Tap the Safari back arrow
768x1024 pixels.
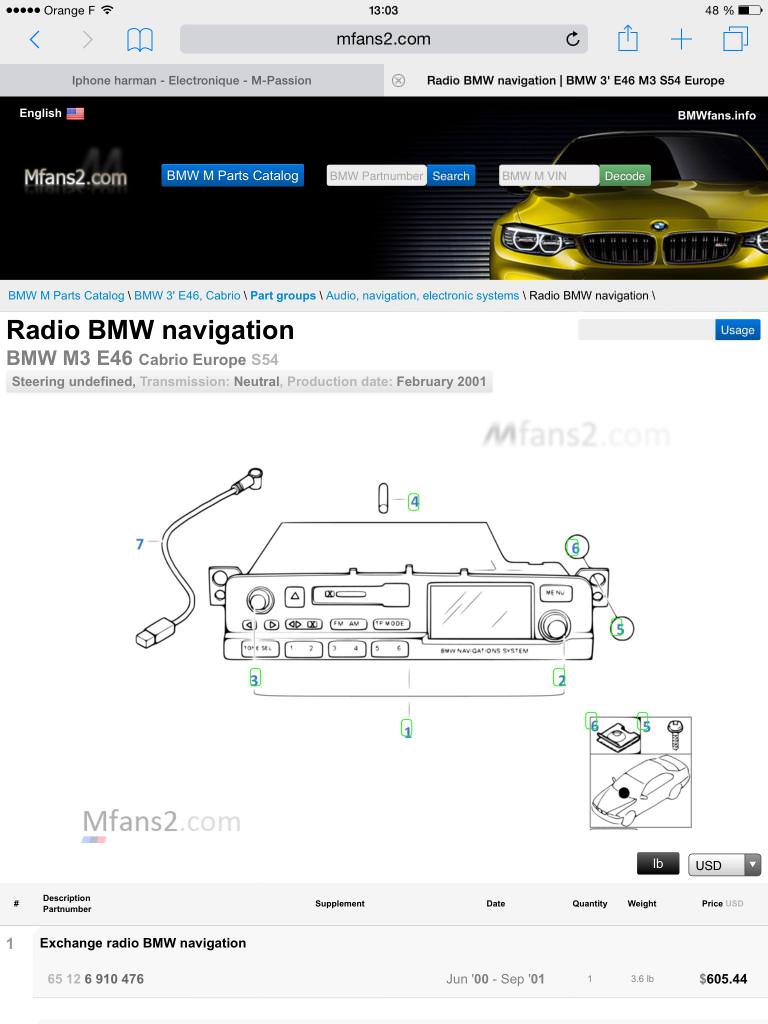(35, 40)
